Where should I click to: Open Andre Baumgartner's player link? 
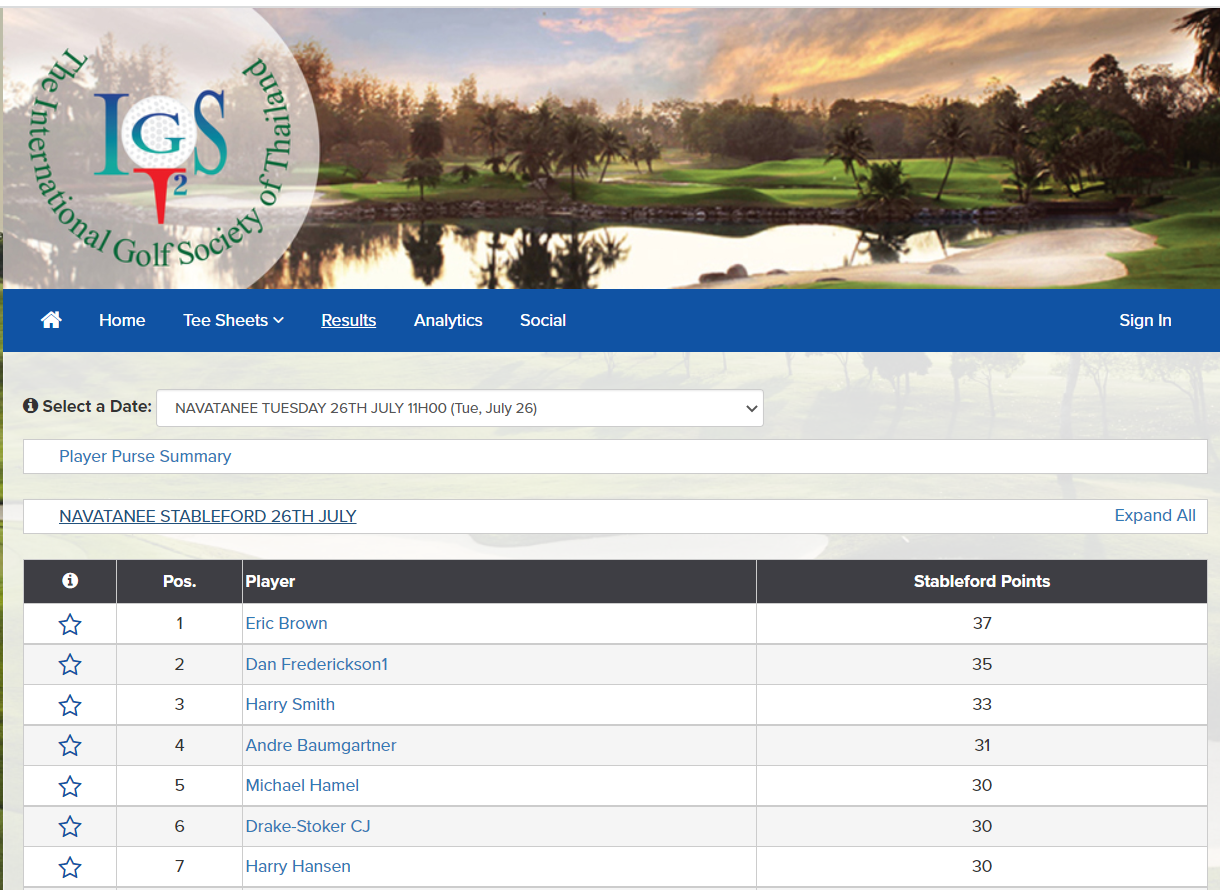tap(321, 745)
